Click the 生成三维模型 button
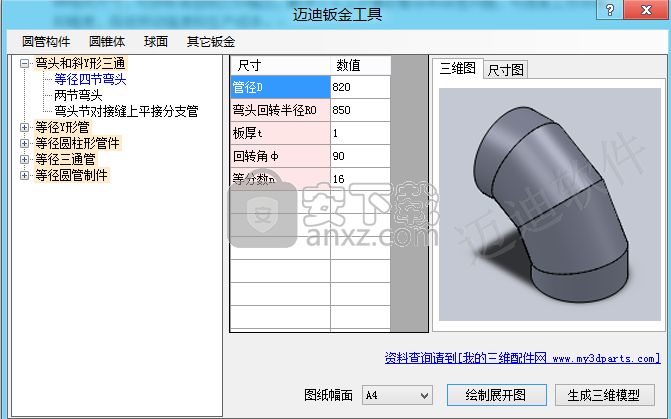The width and height of the screenshot is (671, 419). point(604,395)
